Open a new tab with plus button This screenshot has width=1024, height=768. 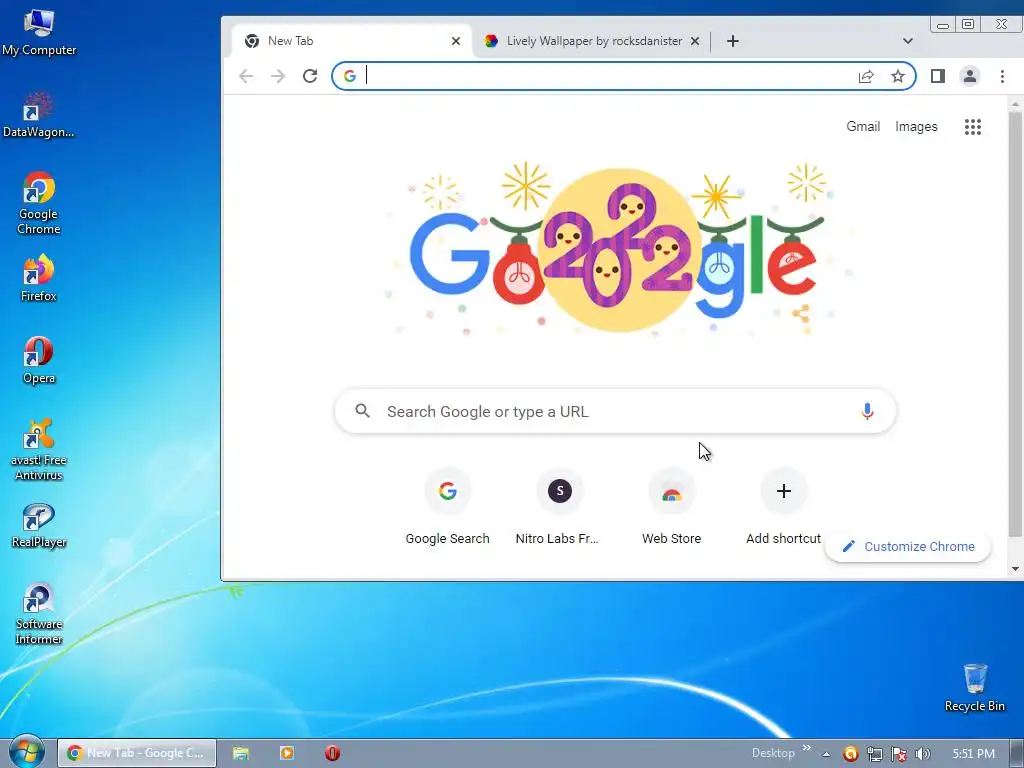pyautogui.click(x=733, y=41)
